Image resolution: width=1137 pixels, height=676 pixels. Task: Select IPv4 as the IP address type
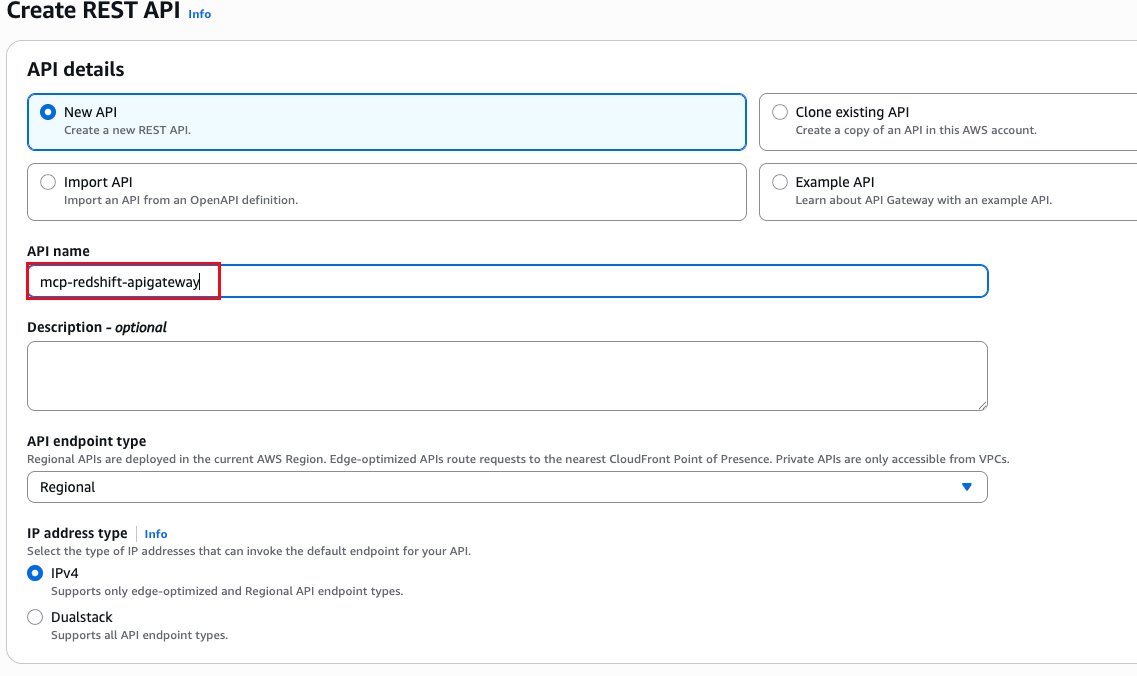point(35,573)
